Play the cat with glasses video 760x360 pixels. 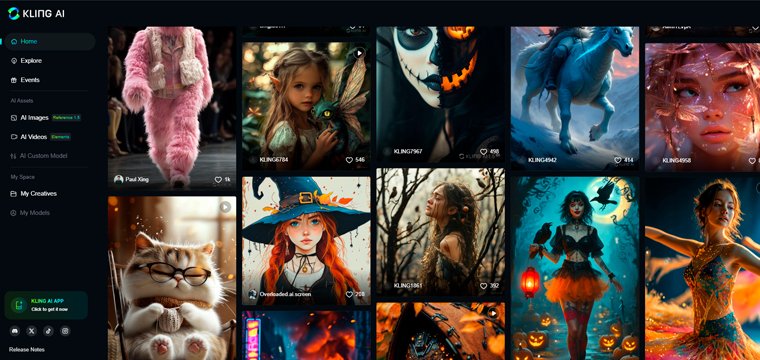point(225,207)
